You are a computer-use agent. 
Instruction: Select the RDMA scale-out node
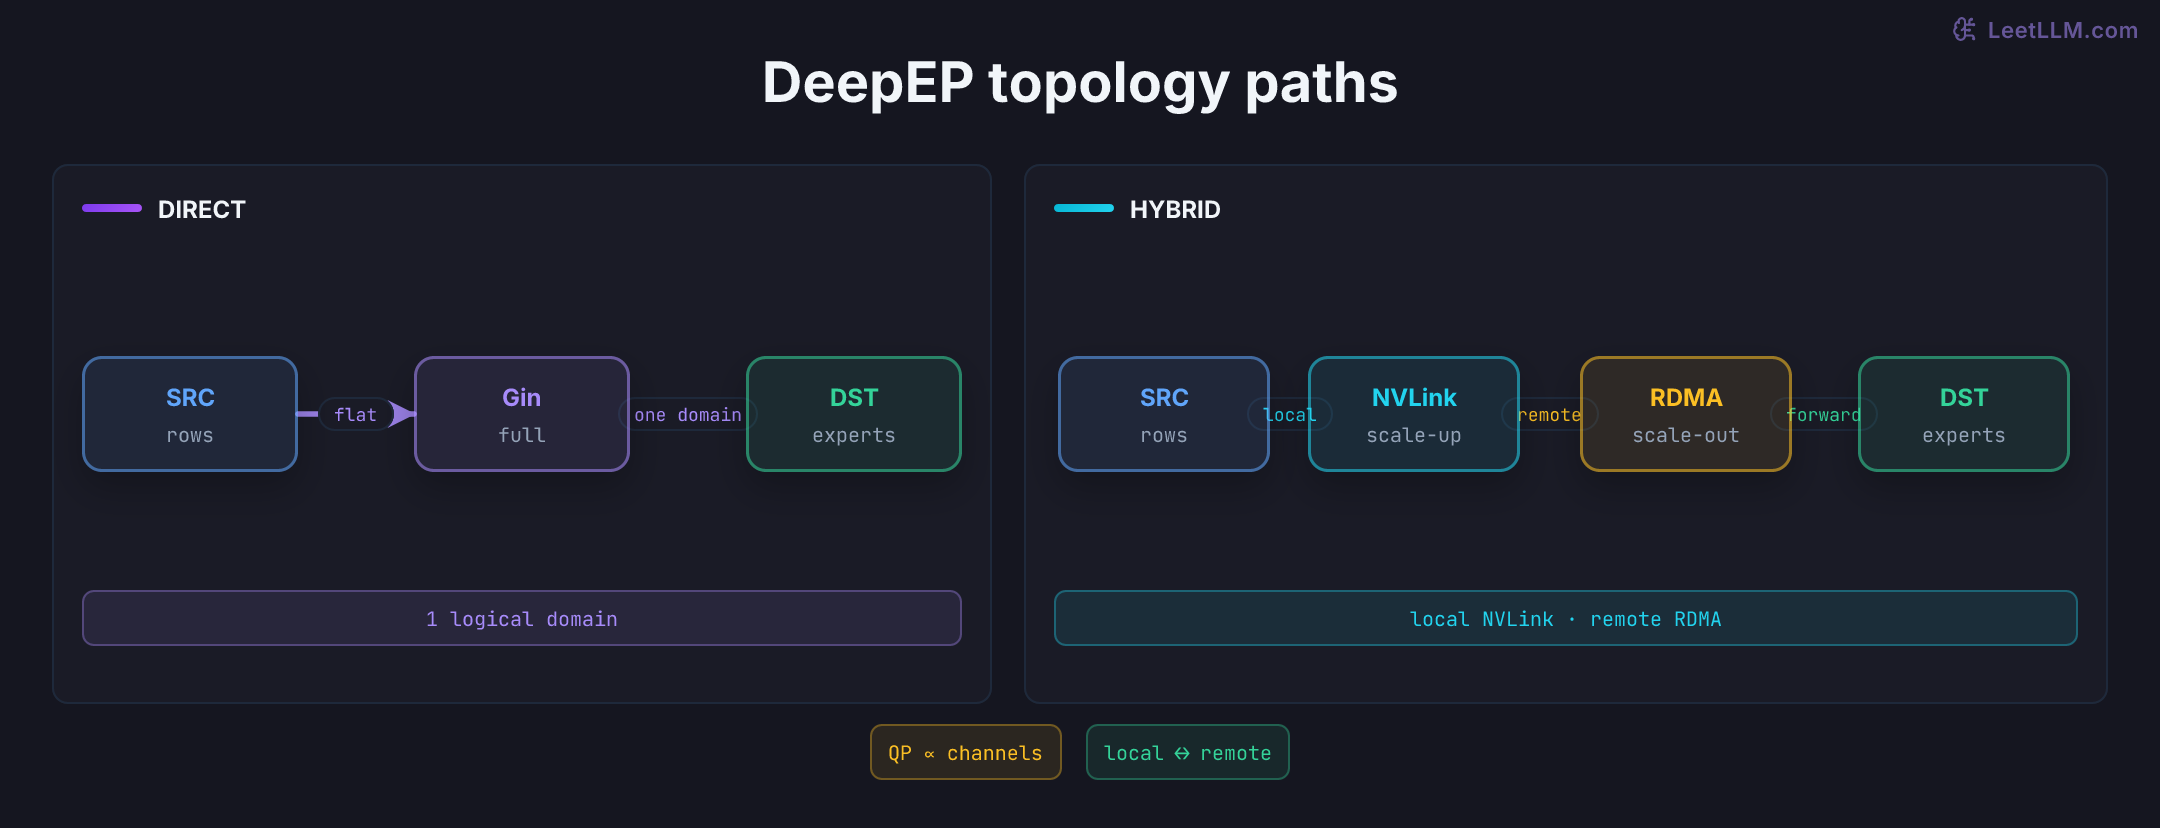[1686, 414]
